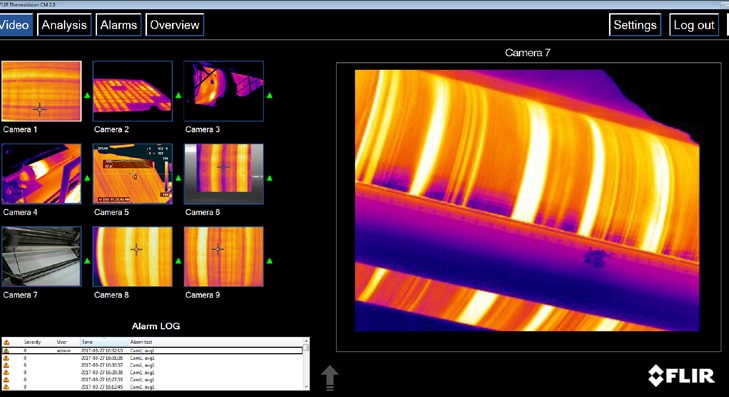Open the Analysis tab
Screen dimensions: 729x397
pos(64,25)
